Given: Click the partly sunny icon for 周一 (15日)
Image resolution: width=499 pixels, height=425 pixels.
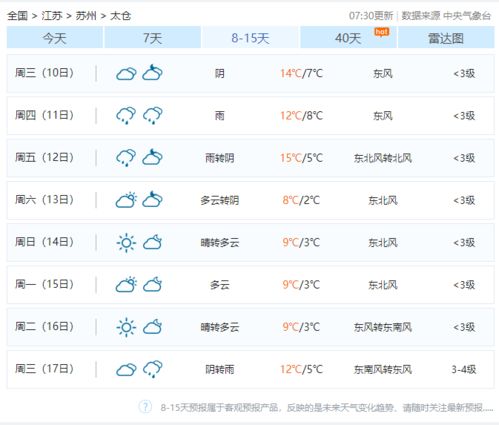Looking at the screenshot, I should click(126, 284).
